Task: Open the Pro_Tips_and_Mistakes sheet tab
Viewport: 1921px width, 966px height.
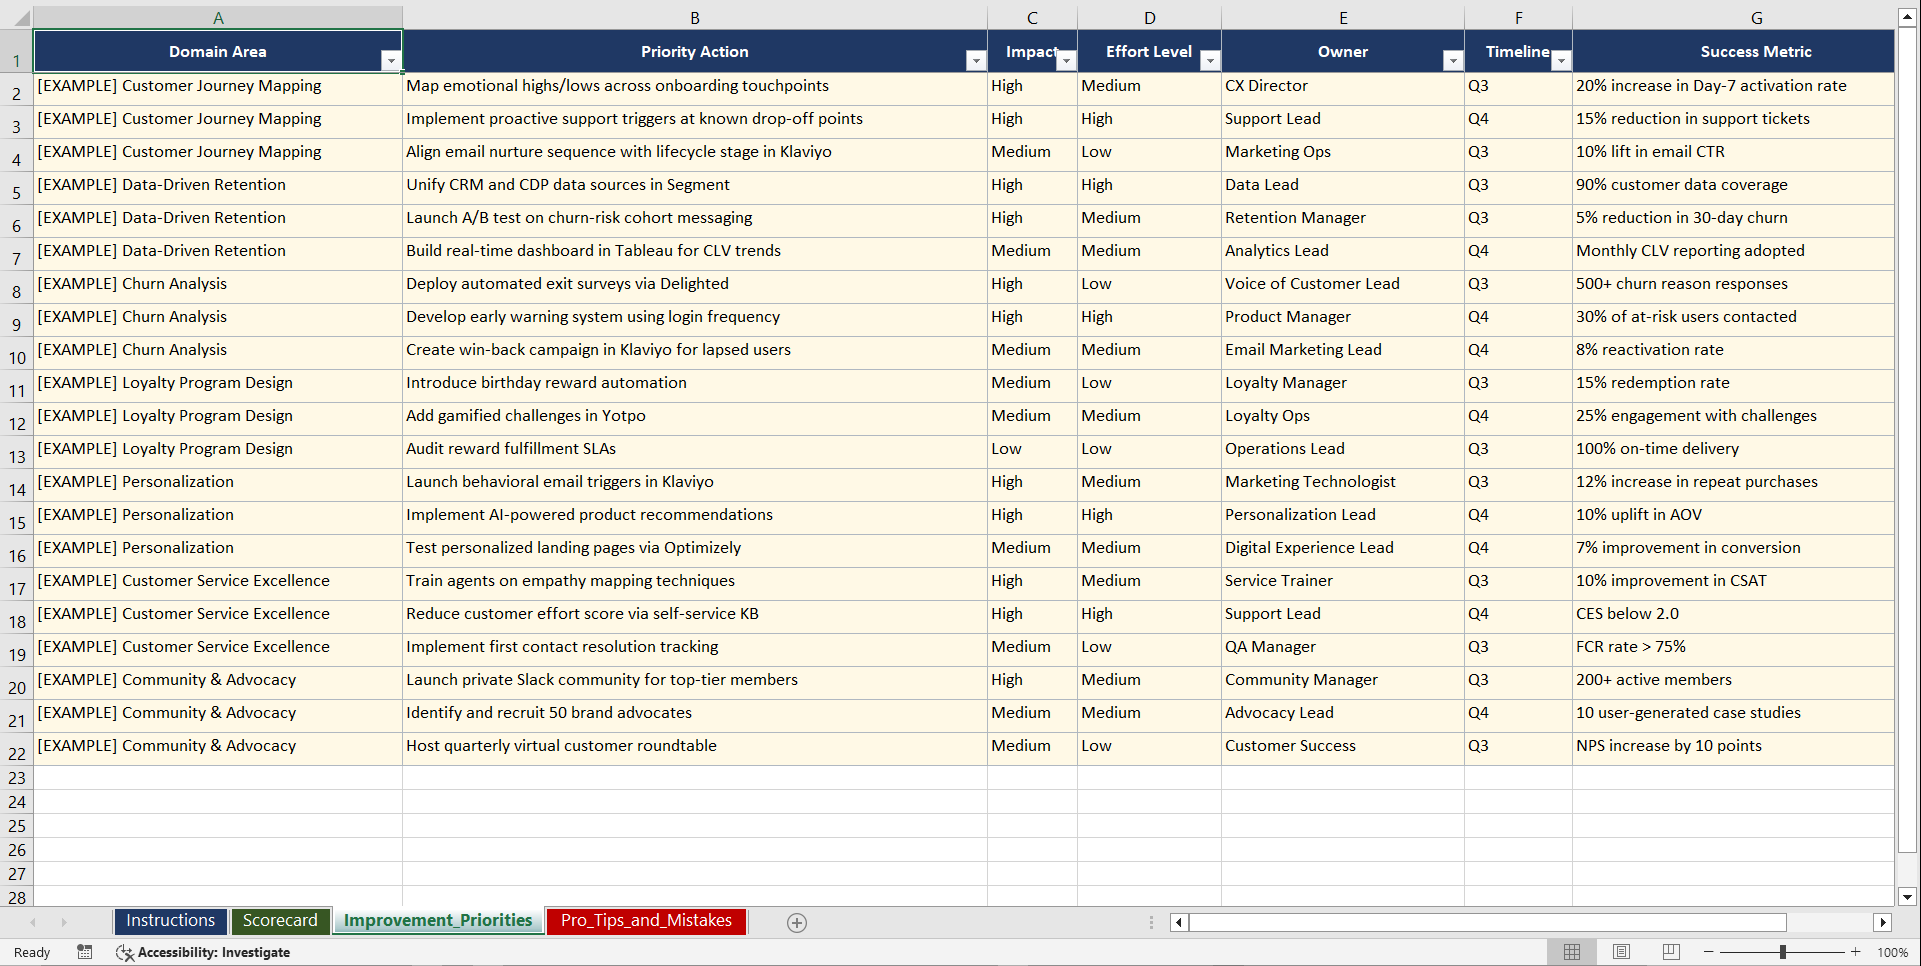Action: (x=645, y=921)
